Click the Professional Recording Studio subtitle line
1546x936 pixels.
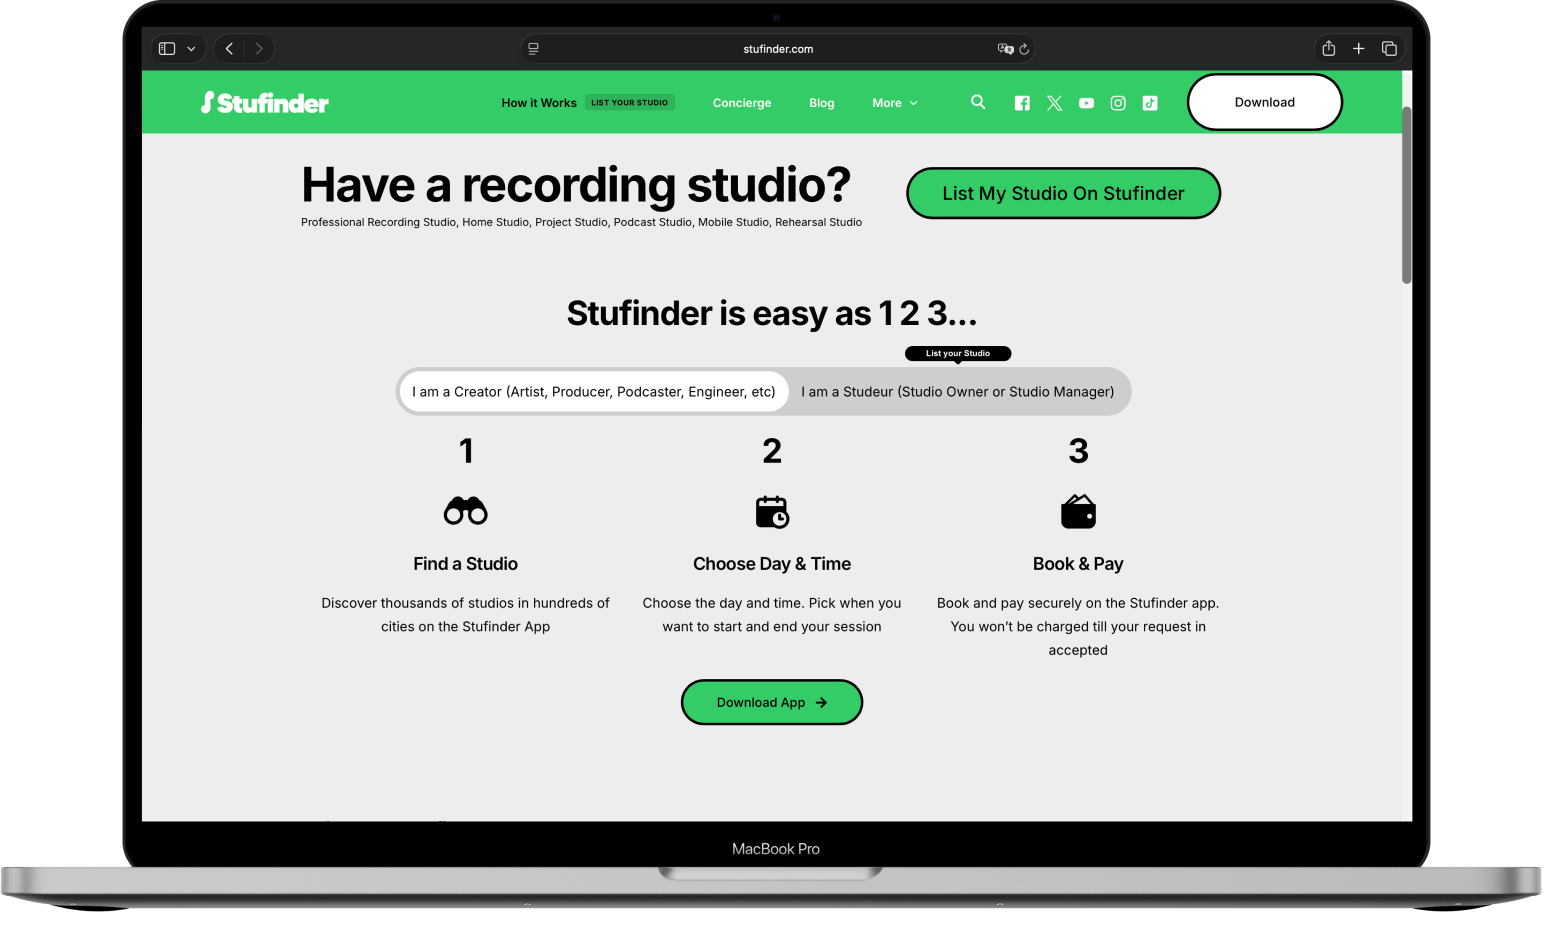pos(581,222)
